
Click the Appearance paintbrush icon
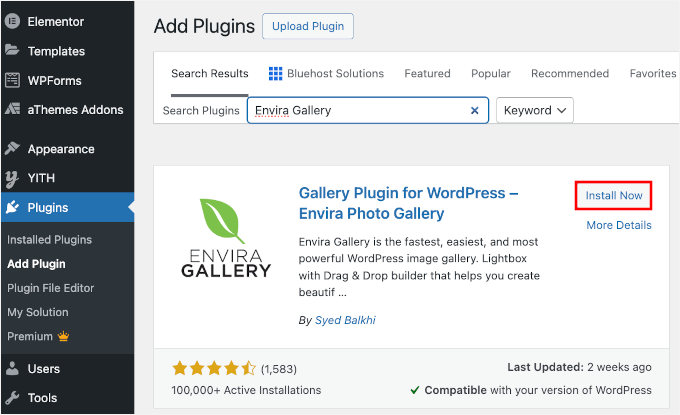click(12, 149)
